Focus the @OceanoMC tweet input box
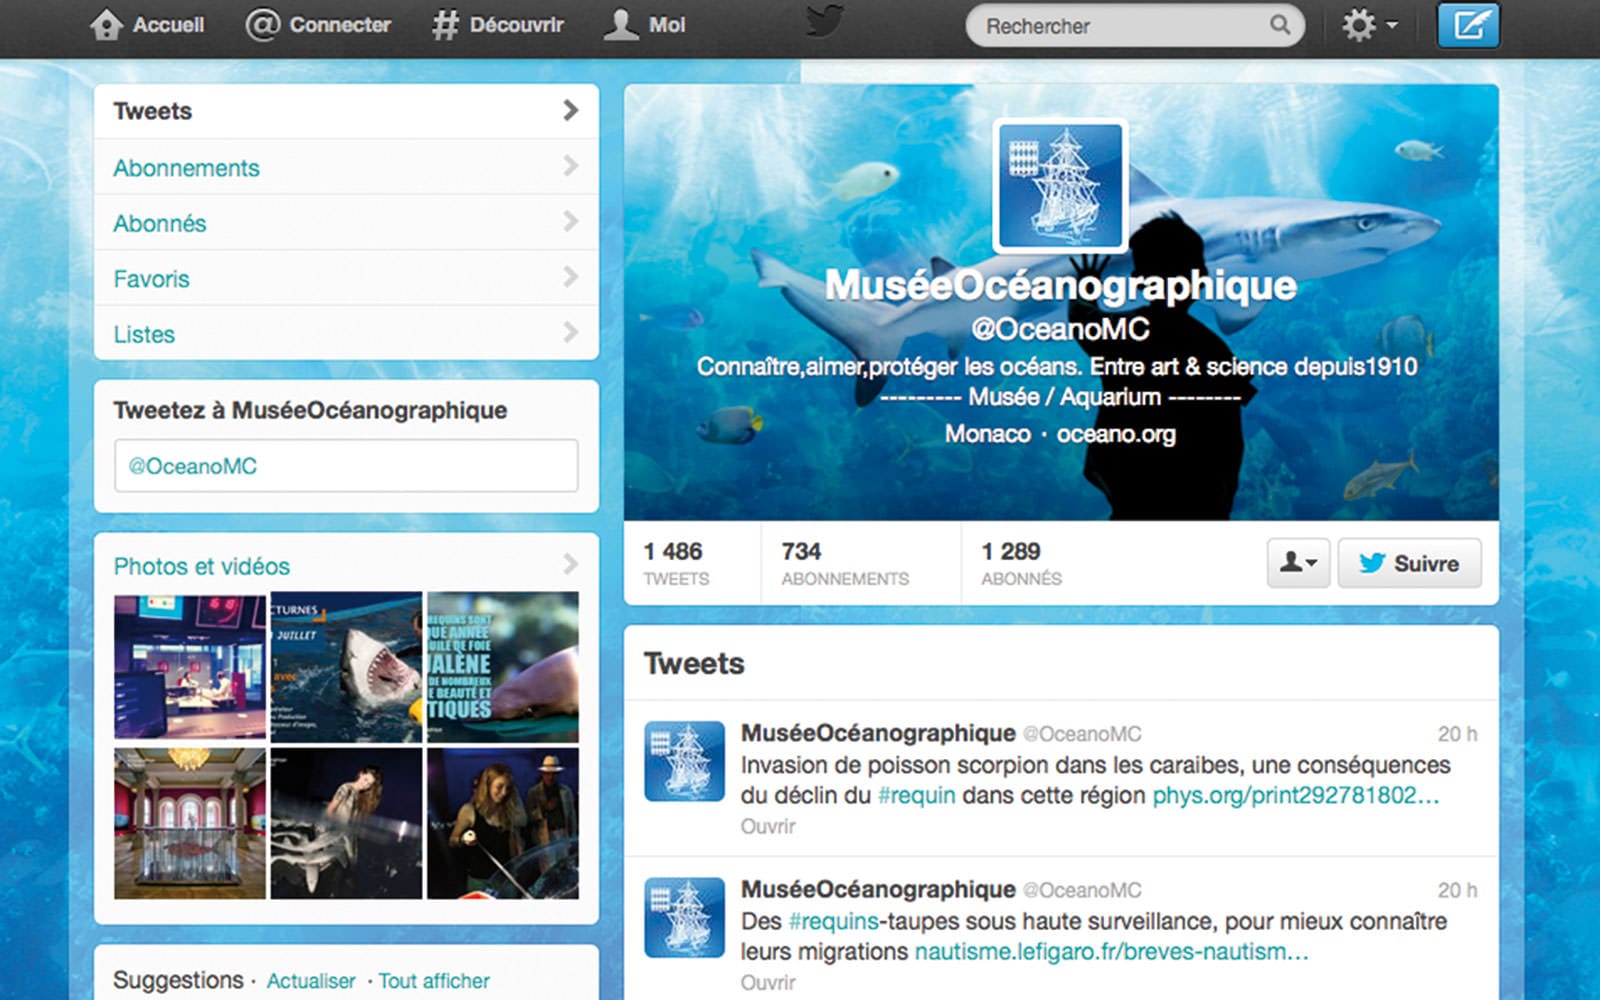This screenshot has width=1600, height=1000. point(345,466)
